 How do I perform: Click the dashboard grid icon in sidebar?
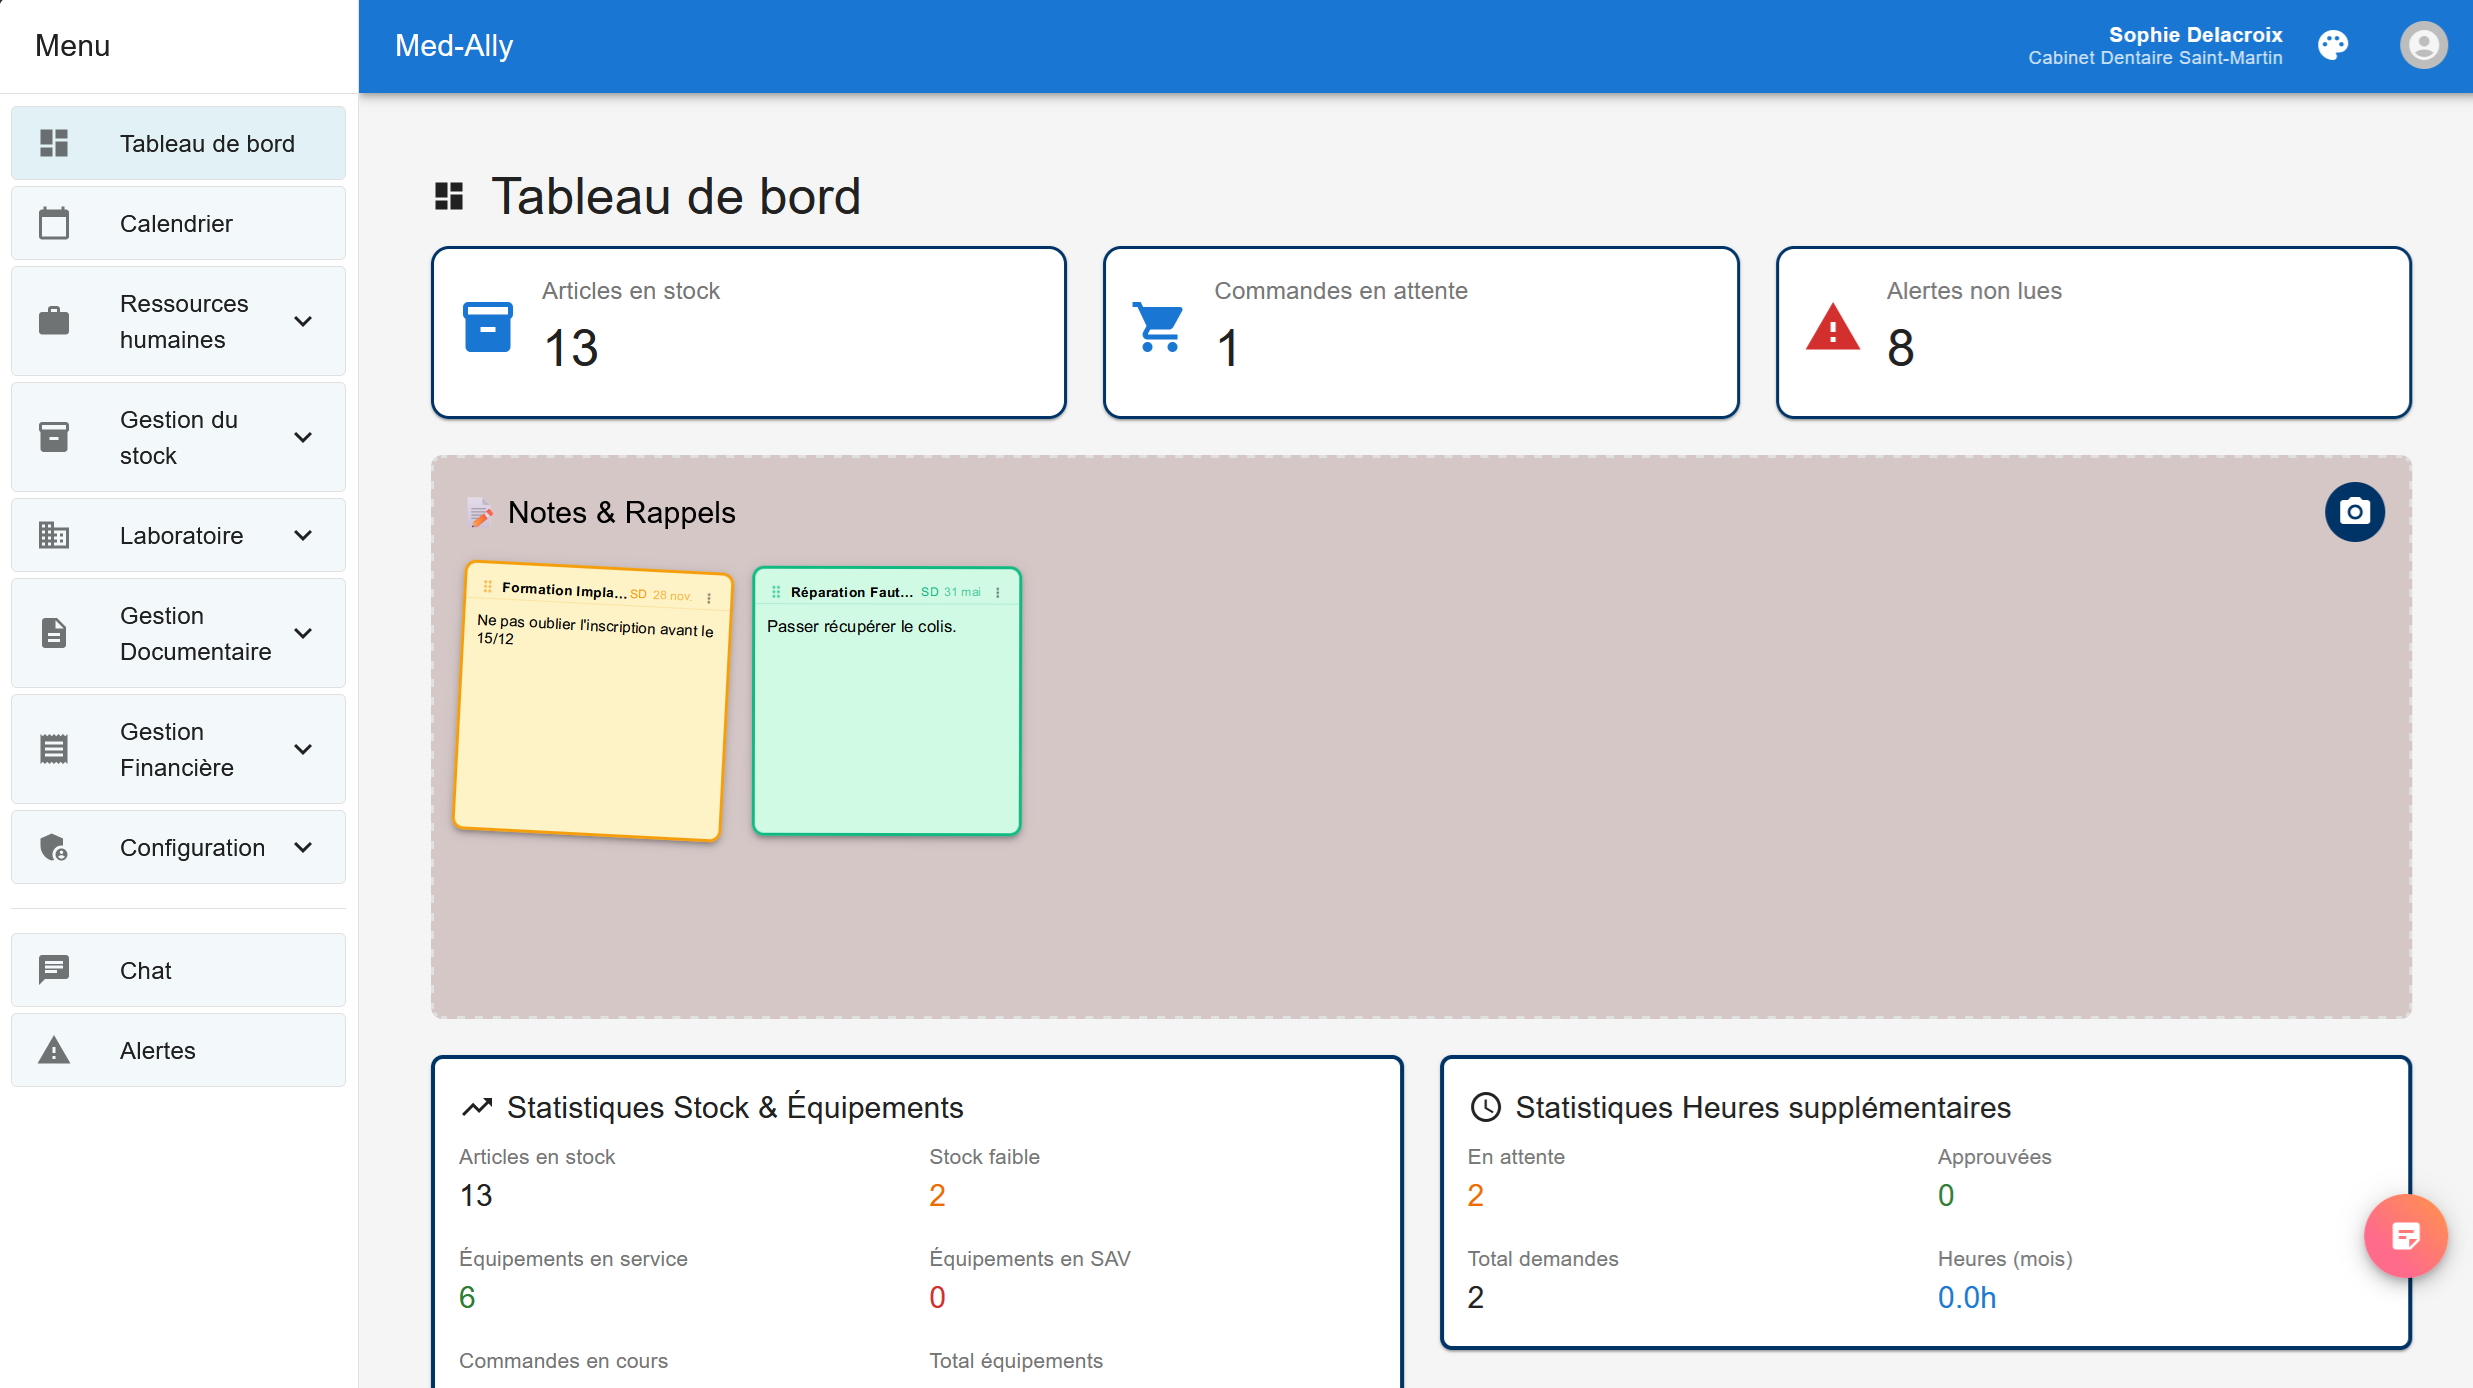[54, 143]
